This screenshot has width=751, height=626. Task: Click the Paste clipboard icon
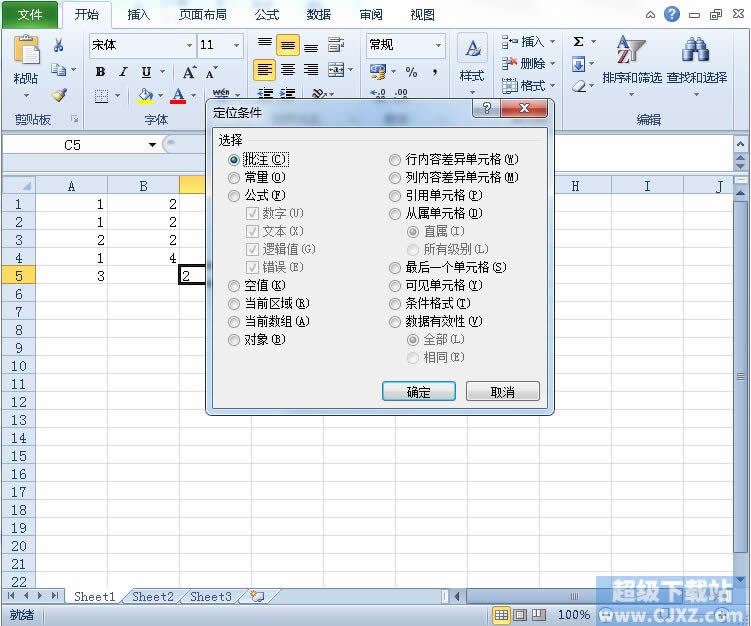26,50
